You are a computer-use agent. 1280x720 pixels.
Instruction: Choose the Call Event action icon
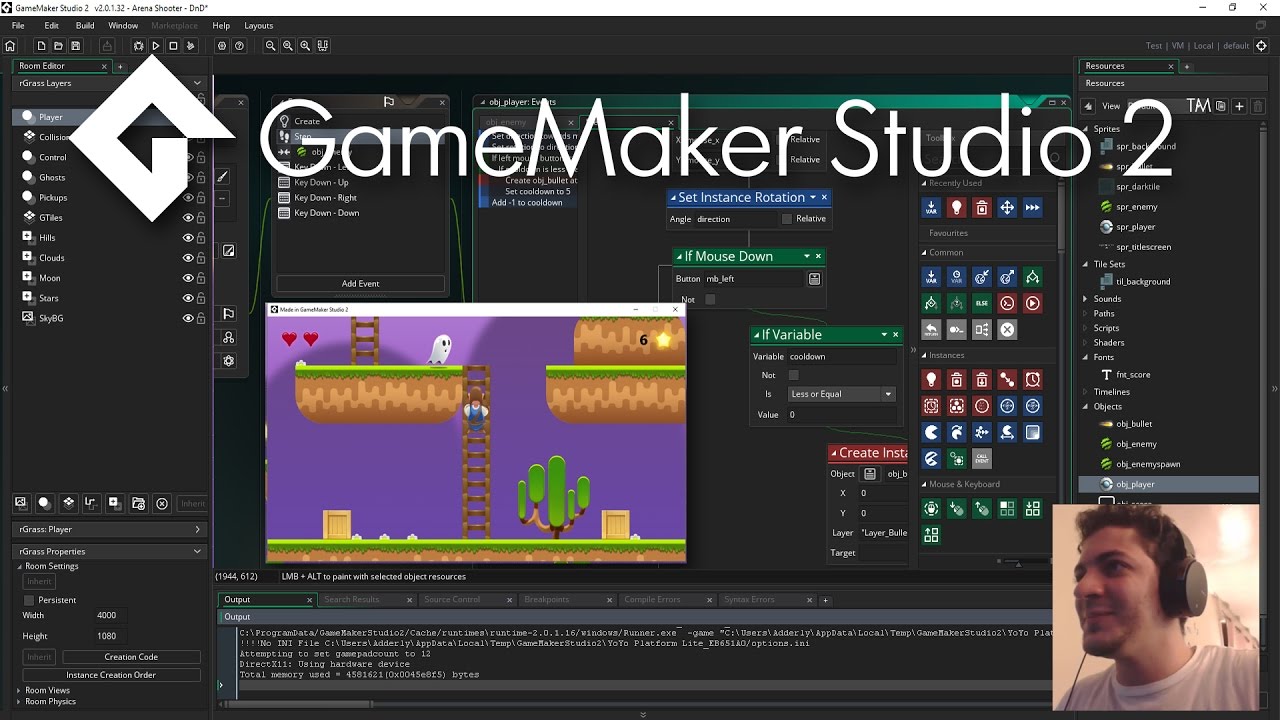tap(982, 458)
